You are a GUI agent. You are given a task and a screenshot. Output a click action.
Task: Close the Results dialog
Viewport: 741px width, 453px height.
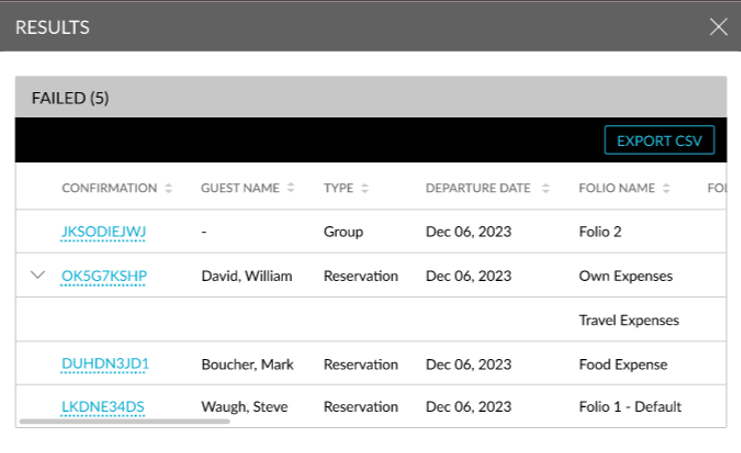tap(718, 27)
